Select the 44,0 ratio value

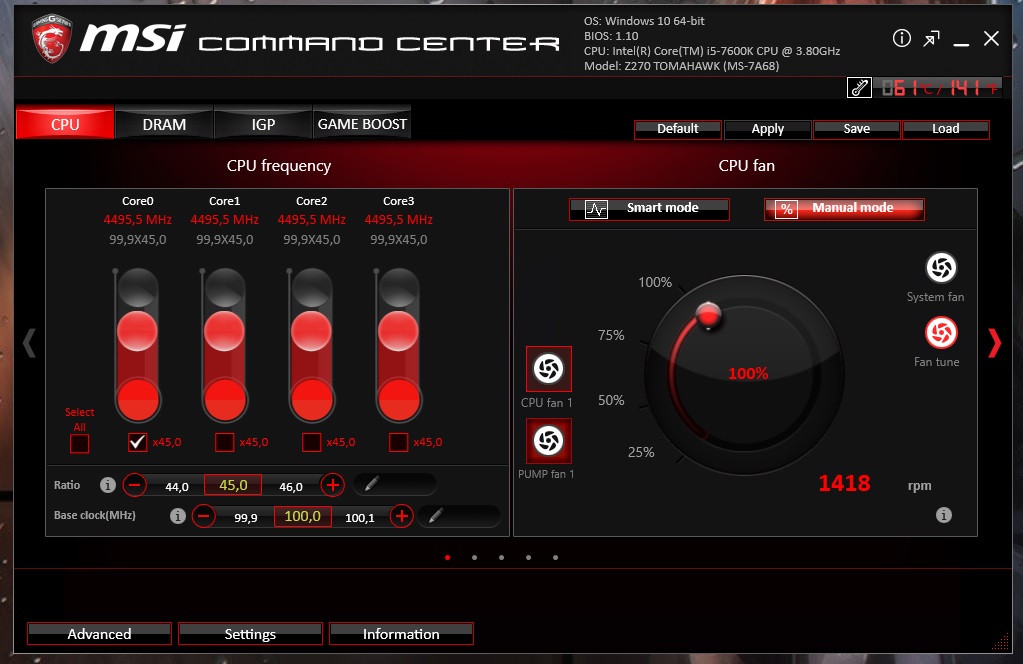pyautogui.click(x=177, y=487)
